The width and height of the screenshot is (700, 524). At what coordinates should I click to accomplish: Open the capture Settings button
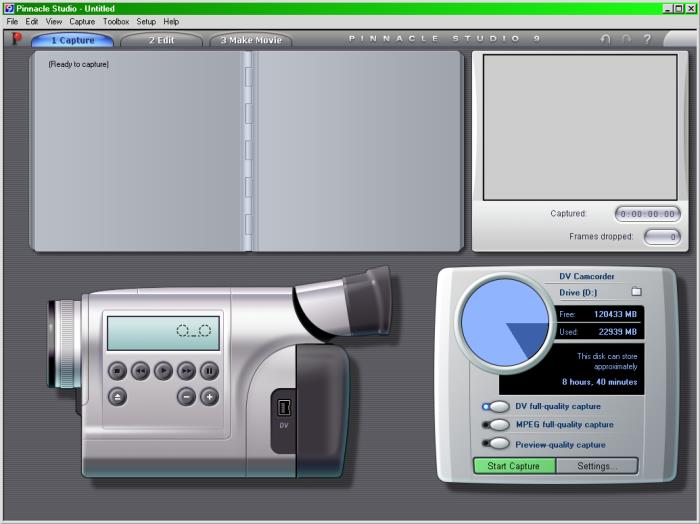point(597,466)
